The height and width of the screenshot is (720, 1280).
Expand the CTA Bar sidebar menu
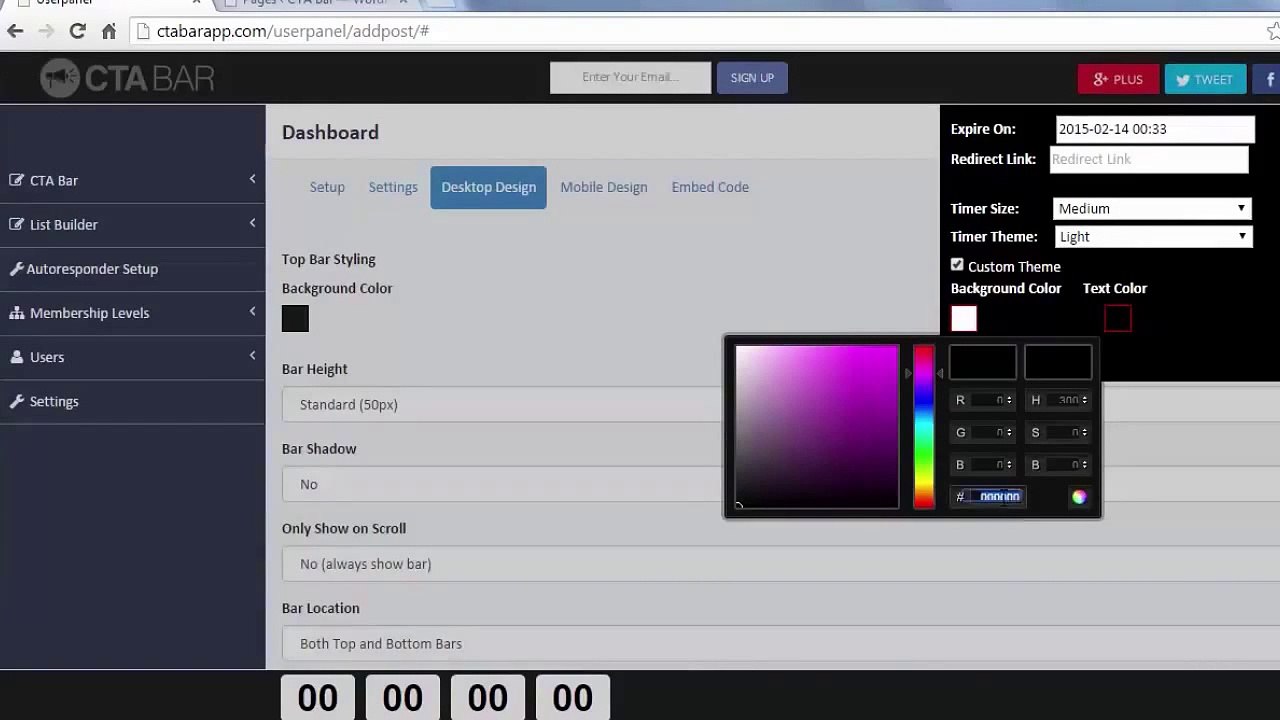252,179
